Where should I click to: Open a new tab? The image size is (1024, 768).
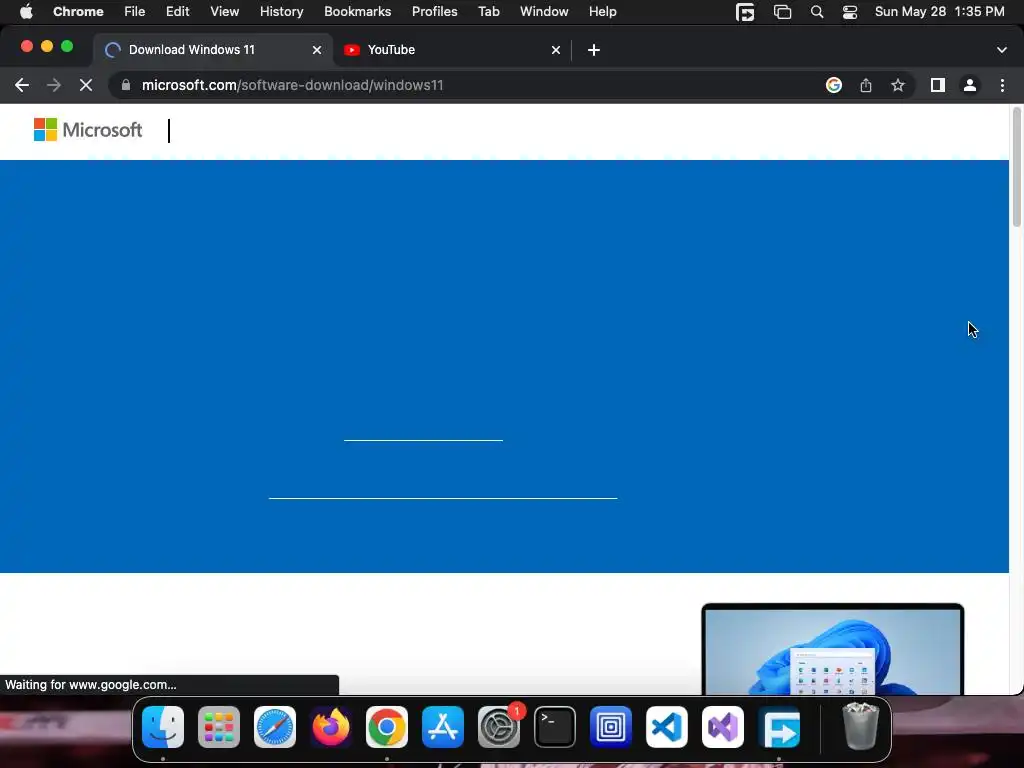click(594, 50)
